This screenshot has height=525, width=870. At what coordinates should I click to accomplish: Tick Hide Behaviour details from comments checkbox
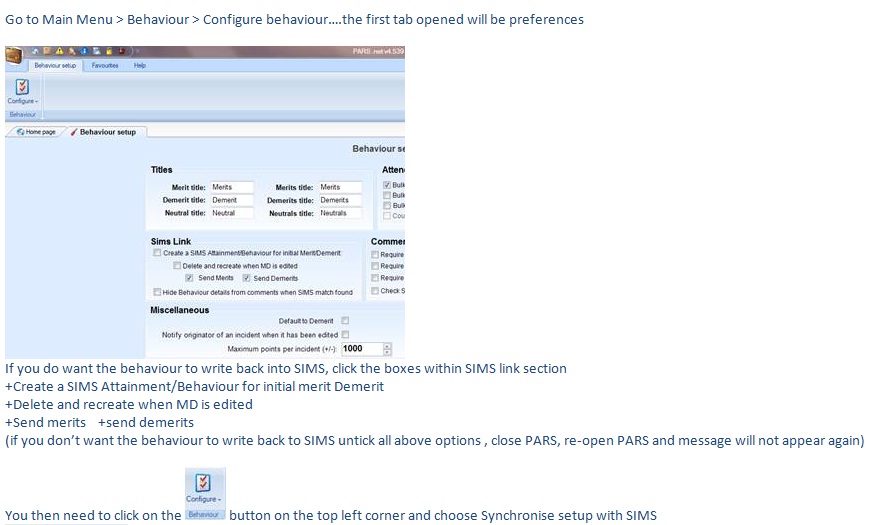(x=158, y=292)
